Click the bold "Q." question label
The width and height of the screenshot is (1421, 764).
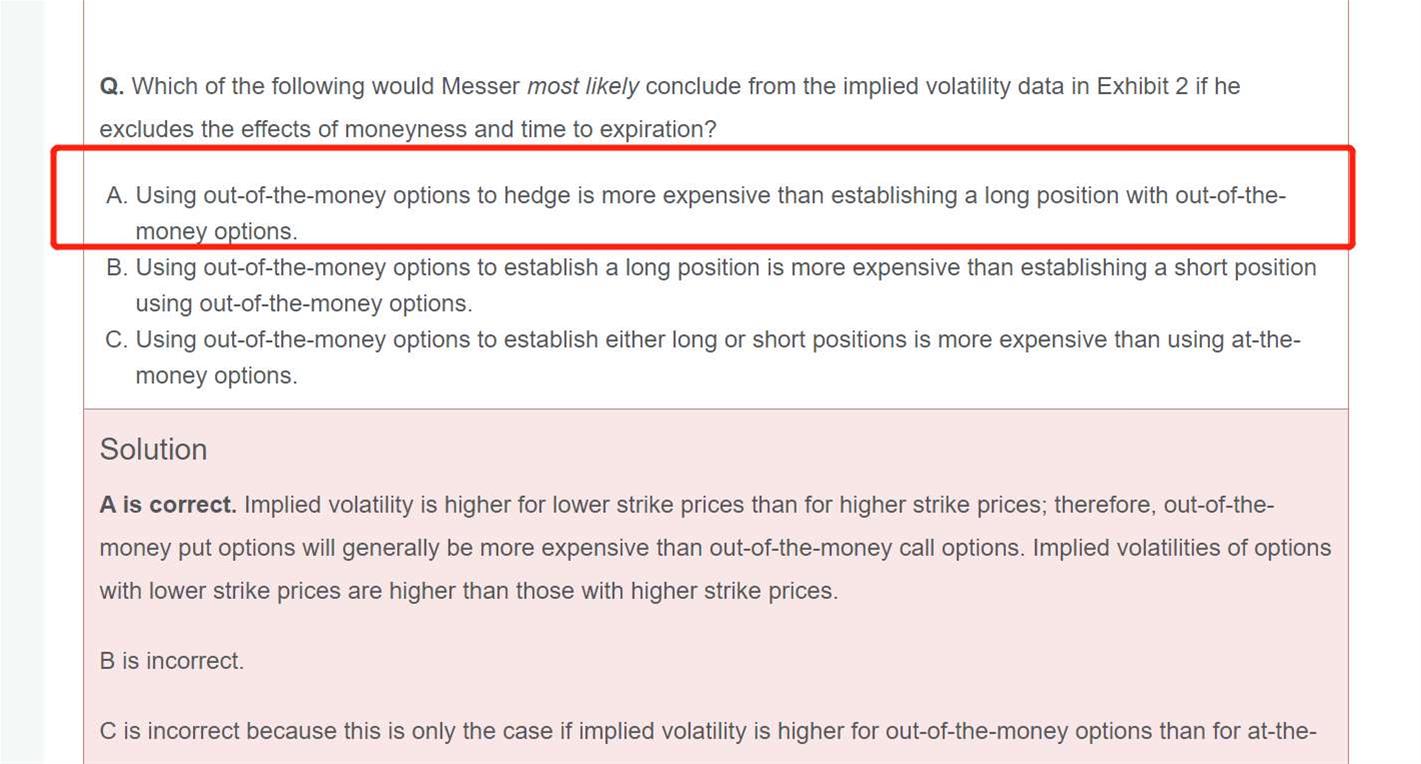click(111, 87)
